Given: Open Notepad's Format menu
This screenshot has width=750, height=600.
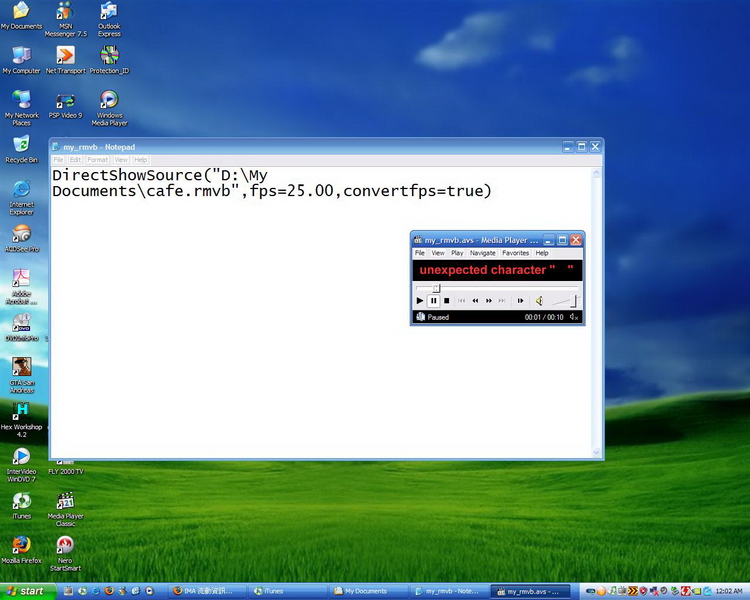Looking at the screenshot, I should (x=97, y=160).
